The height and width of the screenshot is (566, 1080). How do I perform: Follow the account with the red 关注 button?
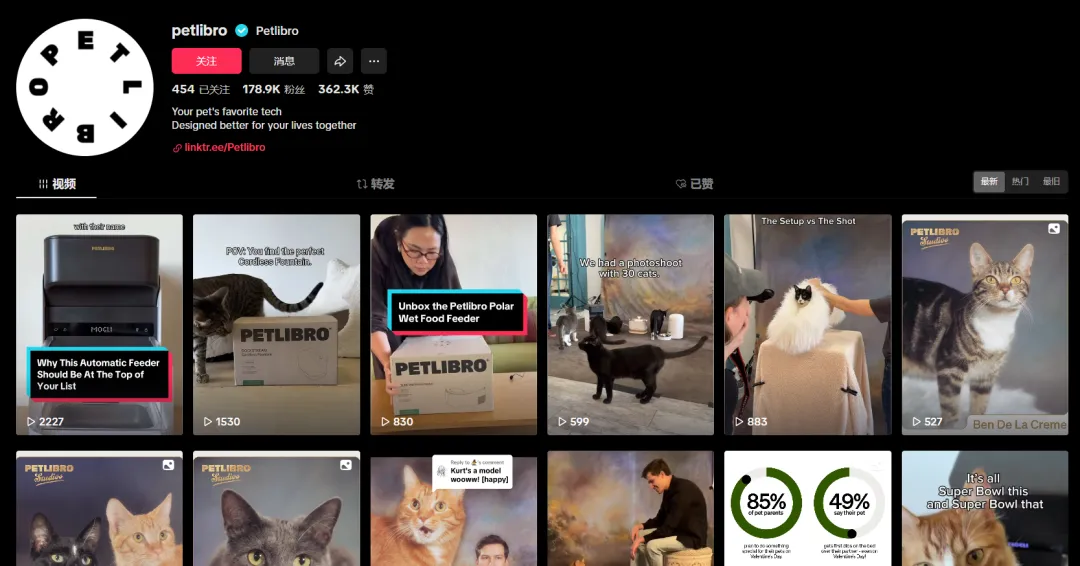(x=207, y=61)
